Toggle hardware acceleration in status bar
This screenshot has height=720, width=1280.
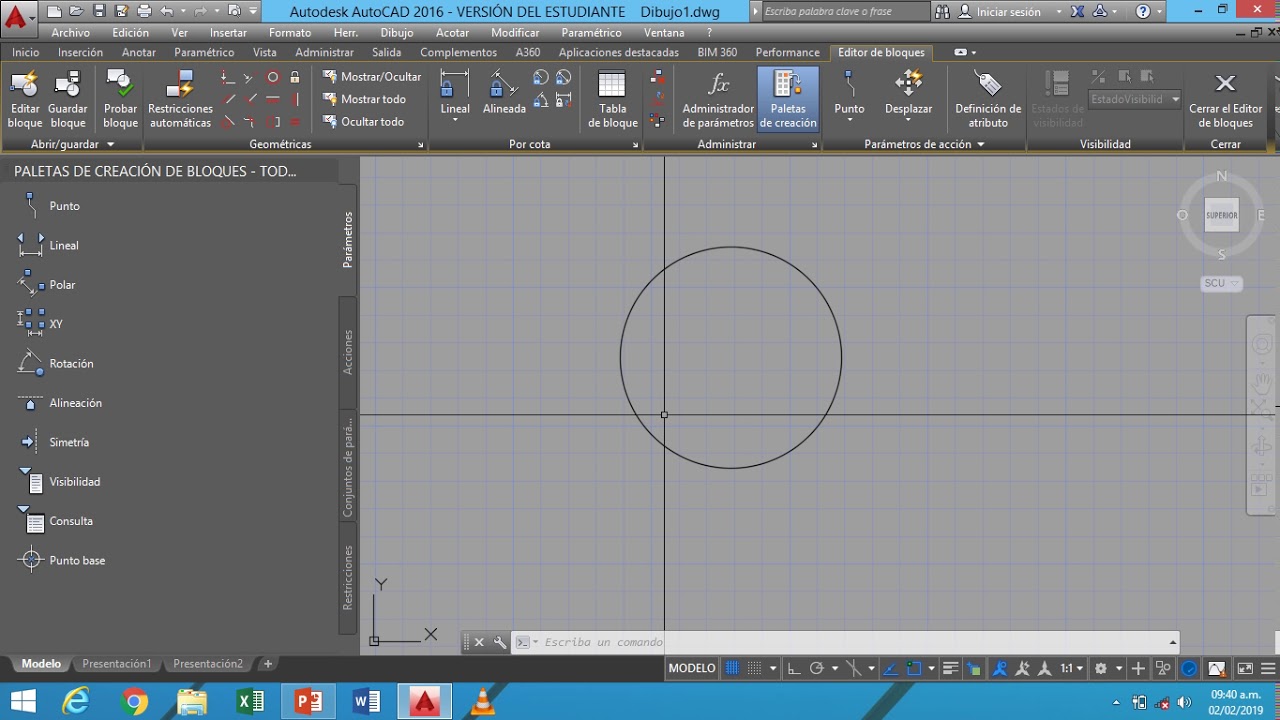point(1189,668)
